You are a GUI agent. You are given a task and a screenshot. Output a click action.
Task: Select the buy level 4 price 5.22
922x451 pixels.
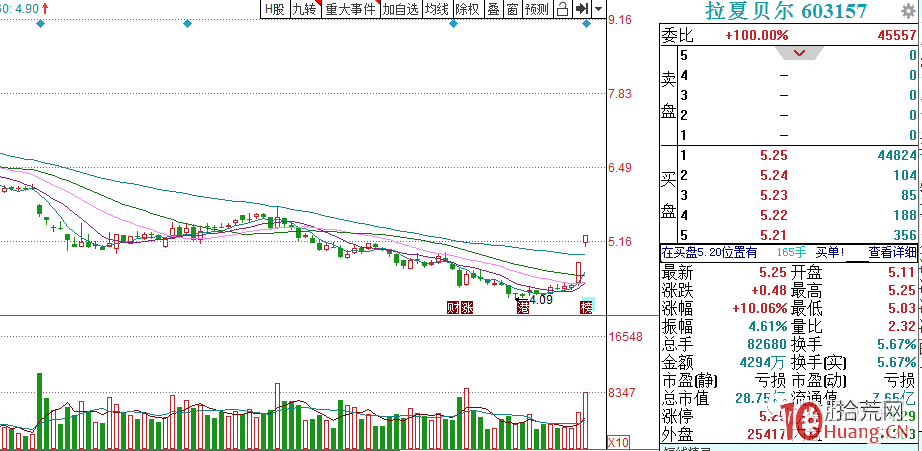click(773, 215)
